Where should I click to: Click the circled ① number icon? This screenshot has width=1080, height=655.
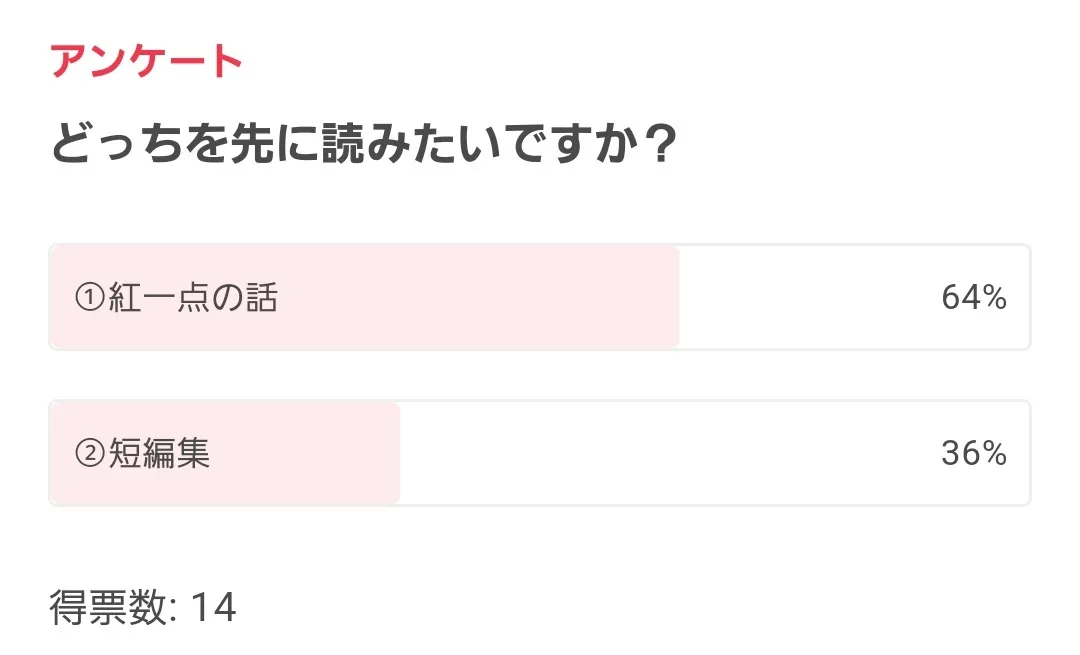[x=91, y=298]
